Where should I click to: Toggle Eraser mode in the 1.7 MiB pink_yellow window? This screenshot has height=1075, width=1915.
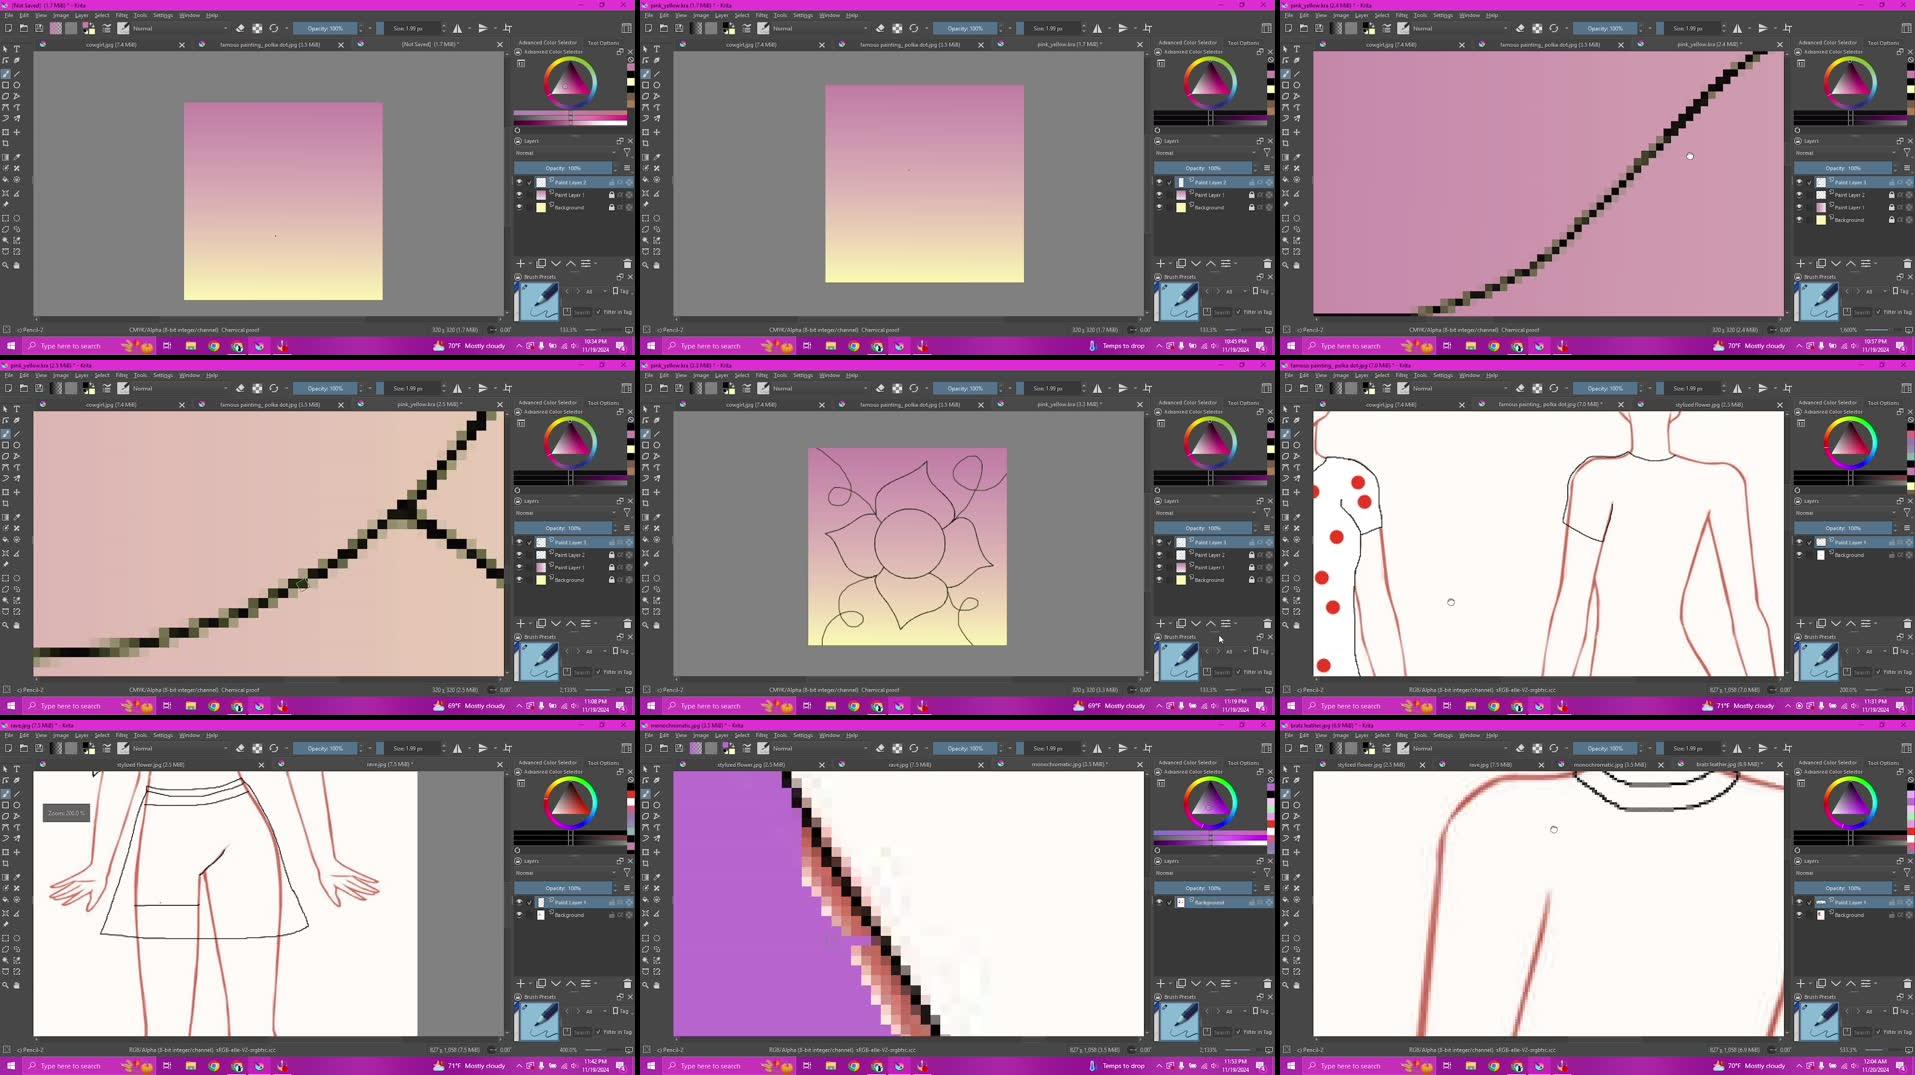point(880,28)
